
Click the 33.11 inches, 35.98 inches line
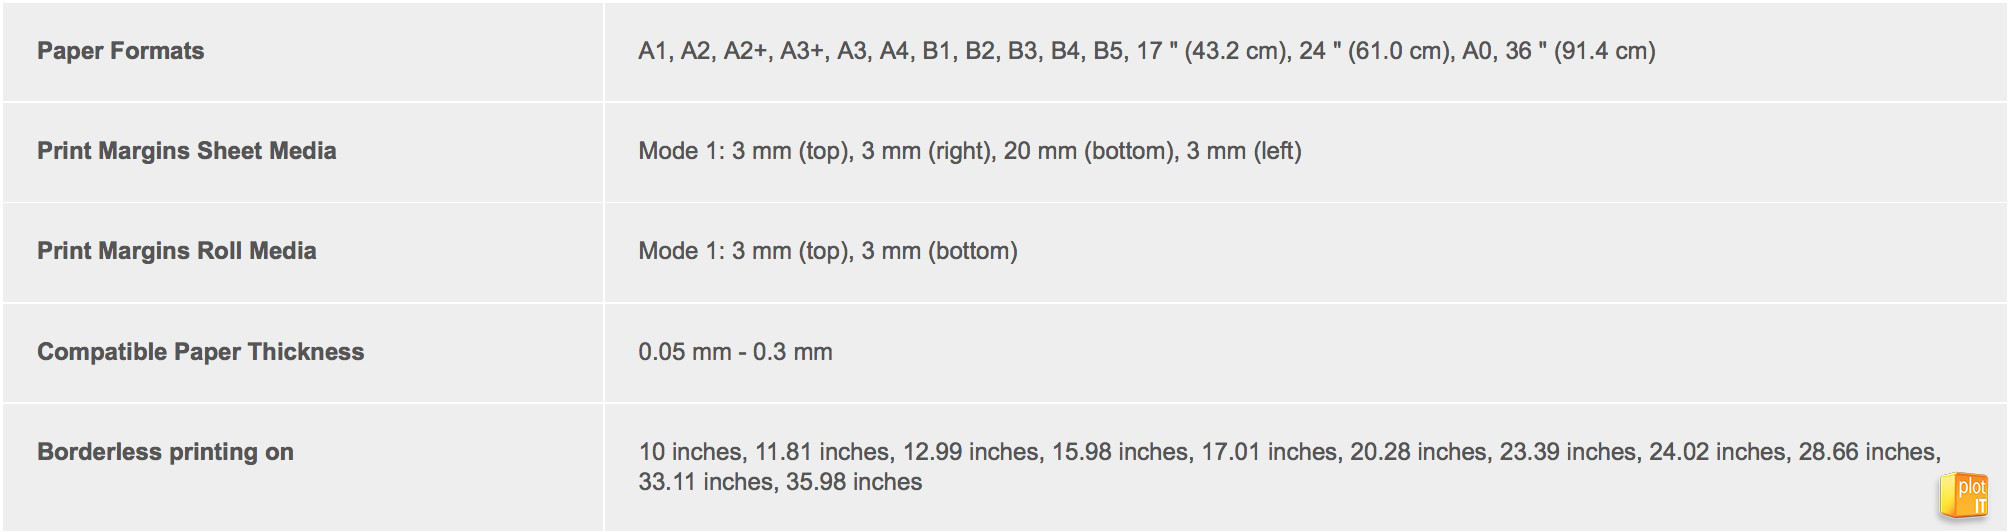[780, 482]
